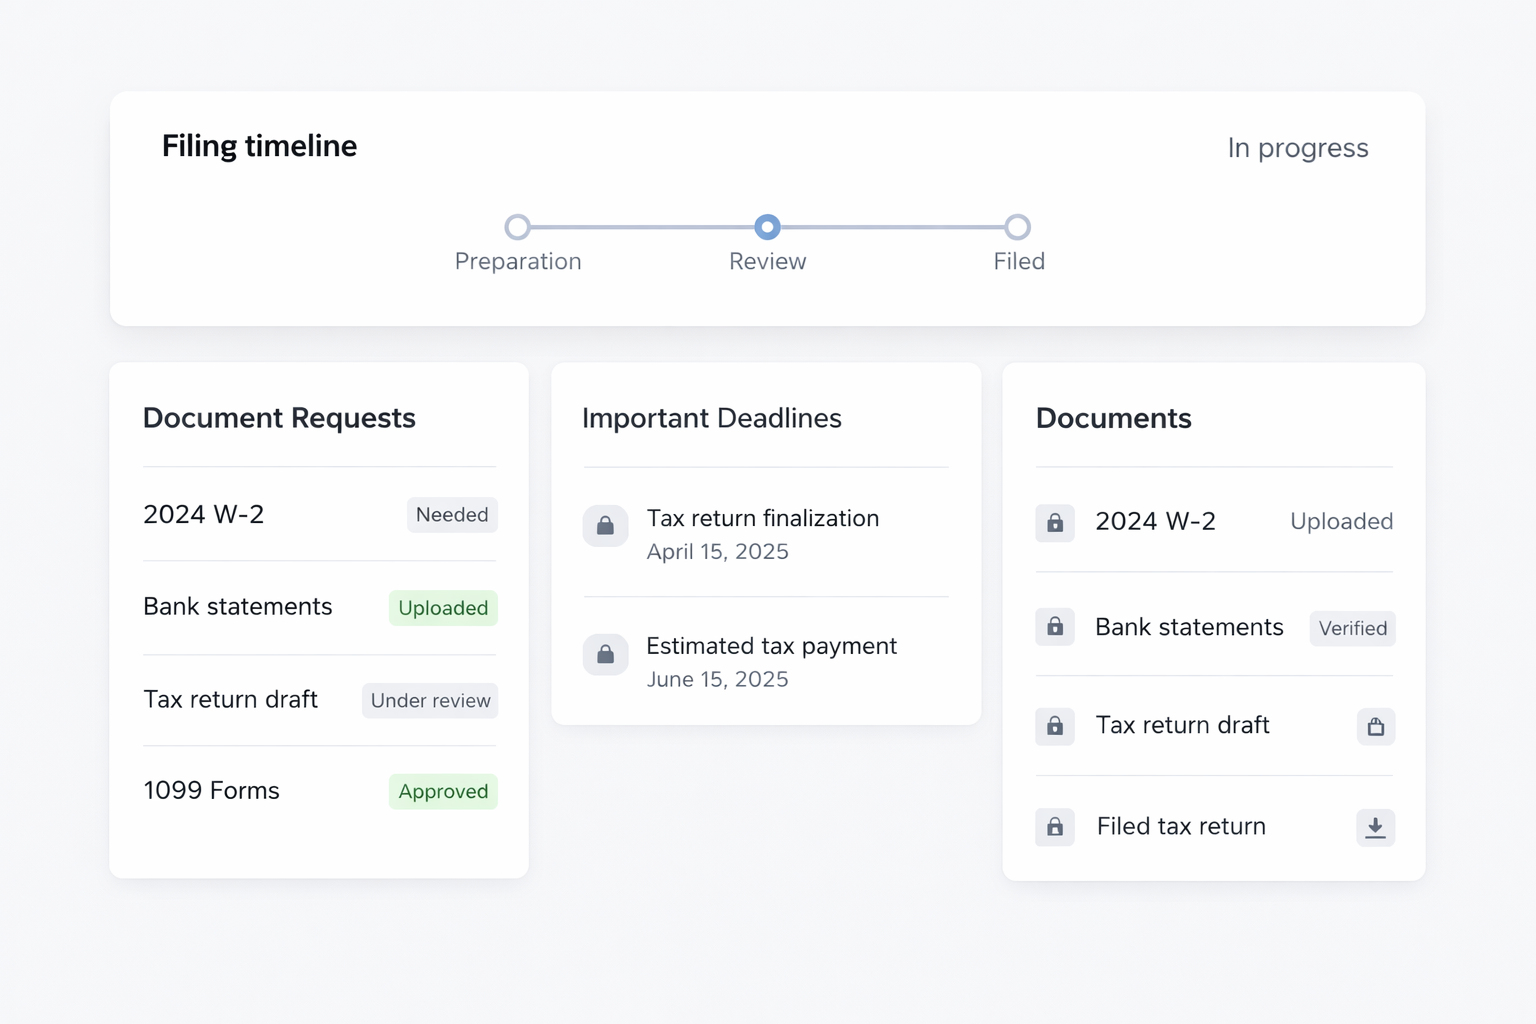The image size is (1536, 1024).
Task: Click lock icon next to Filed tax return
Action: [x=1055, y=827]
